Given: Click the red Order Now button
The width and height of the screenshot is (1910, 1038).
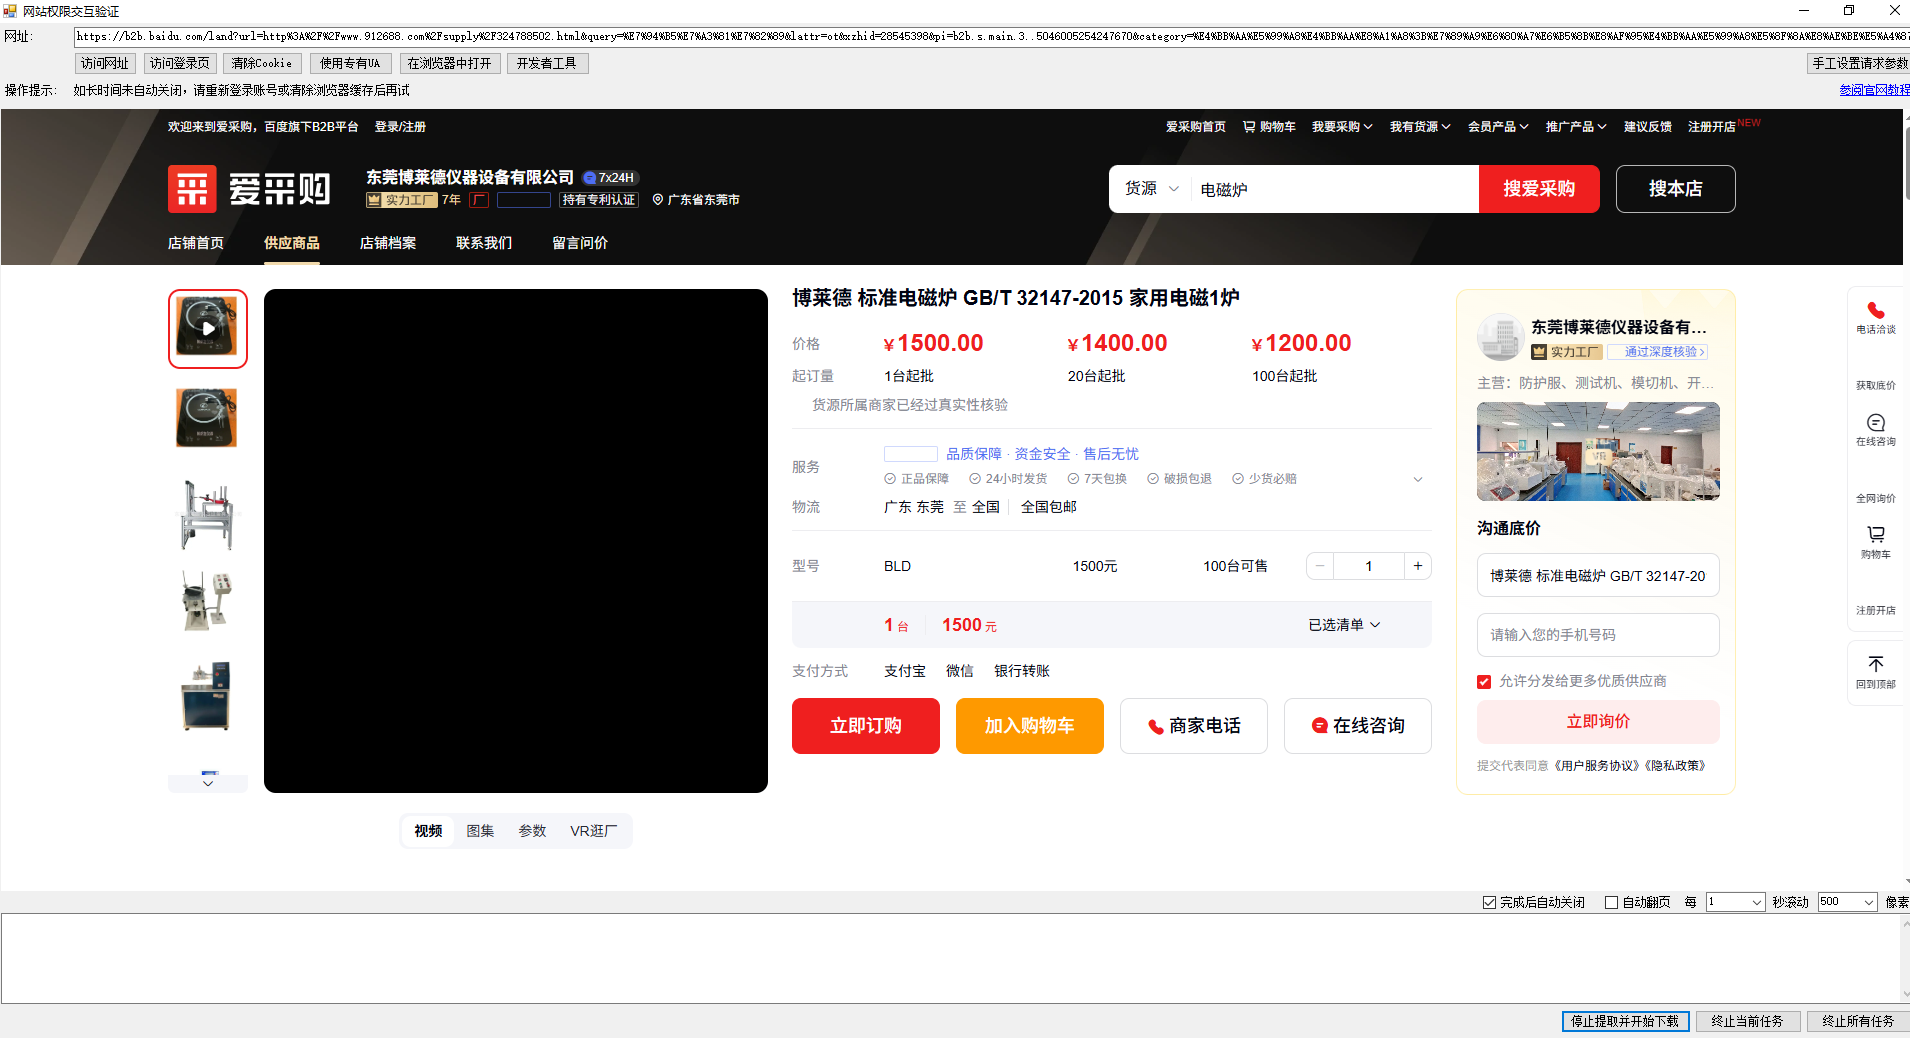Looking at the screenshot, I should pos(865,726).
